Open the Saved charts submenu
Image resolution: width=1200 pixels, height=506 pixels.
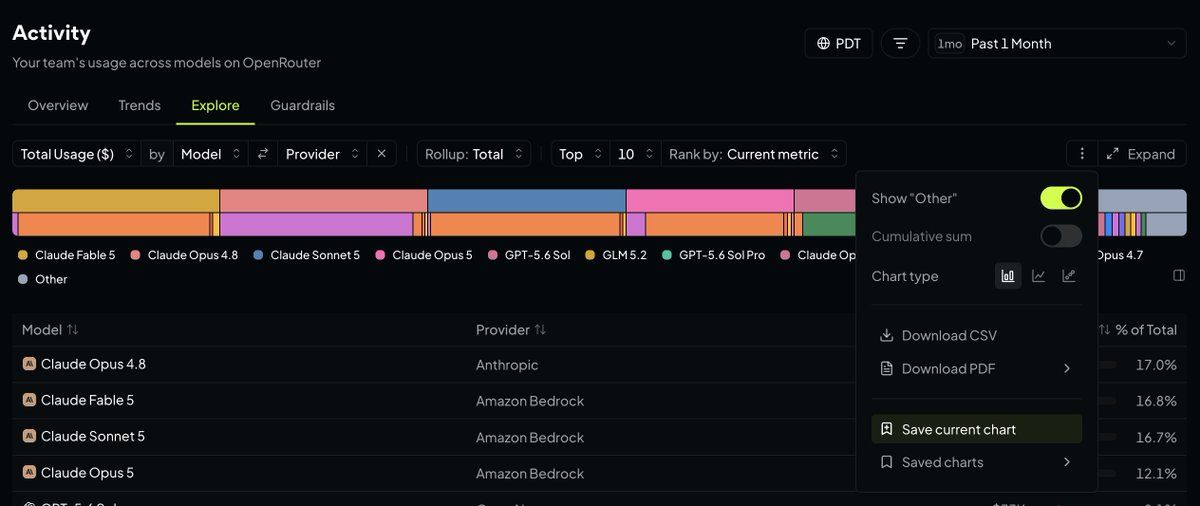pos(977,462)
